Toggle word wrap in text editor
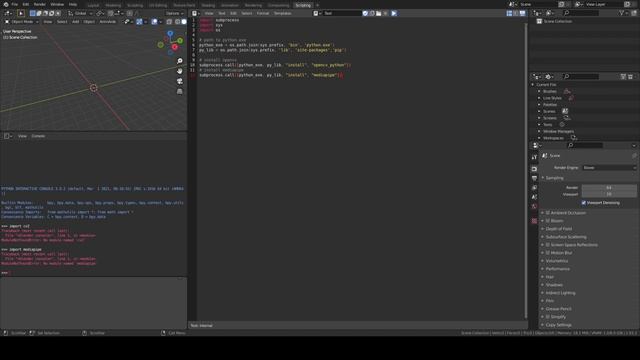The image size is (640, 360). click(516, 13)
